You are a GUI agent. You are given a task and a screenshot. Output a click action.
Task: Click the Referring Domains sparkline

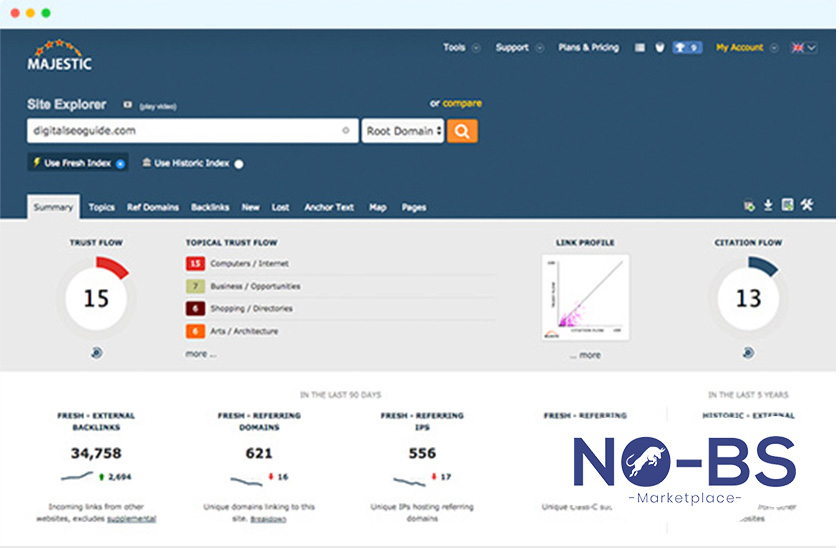click(246, 482)
